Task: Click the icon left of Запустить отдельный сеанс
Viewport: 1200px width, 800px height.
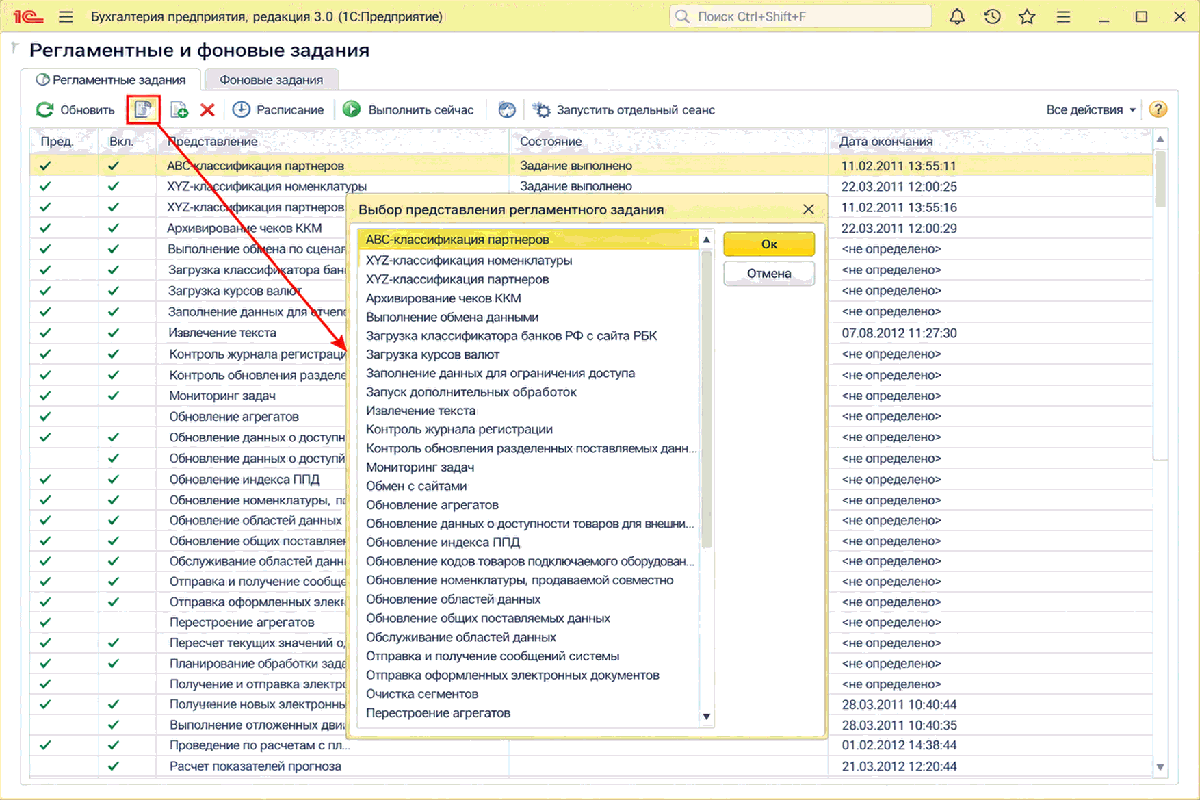Action: [542, 110]
